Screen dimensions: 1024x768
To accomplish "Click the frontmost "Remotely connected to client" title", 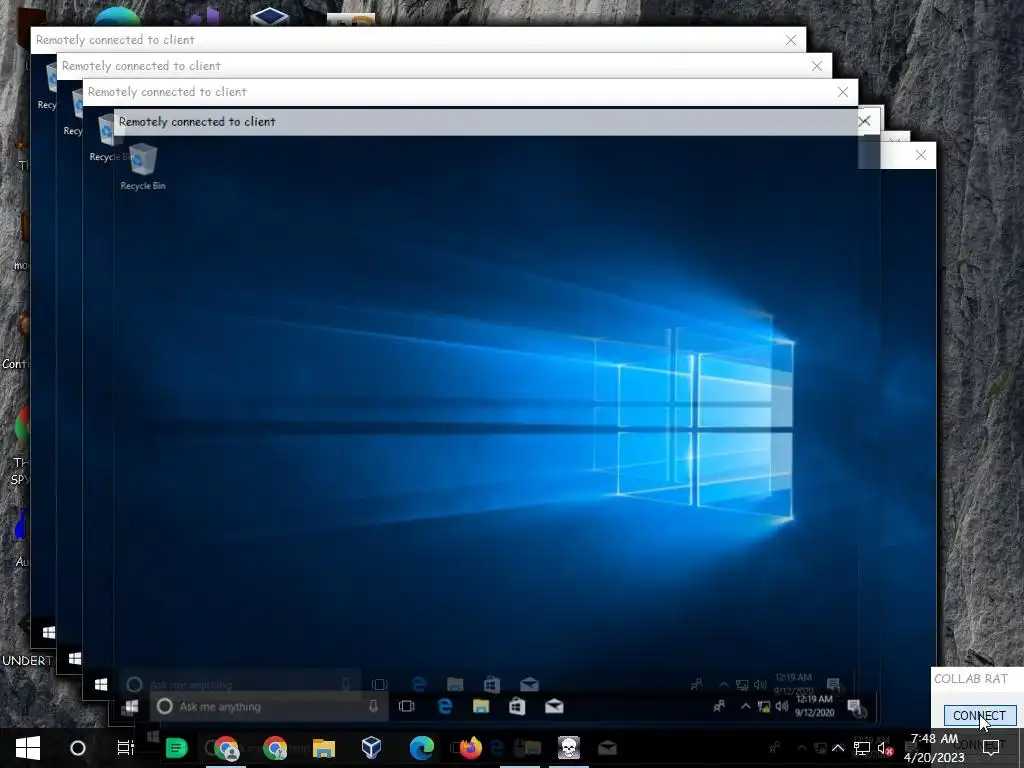I will [x=197, y=121].
